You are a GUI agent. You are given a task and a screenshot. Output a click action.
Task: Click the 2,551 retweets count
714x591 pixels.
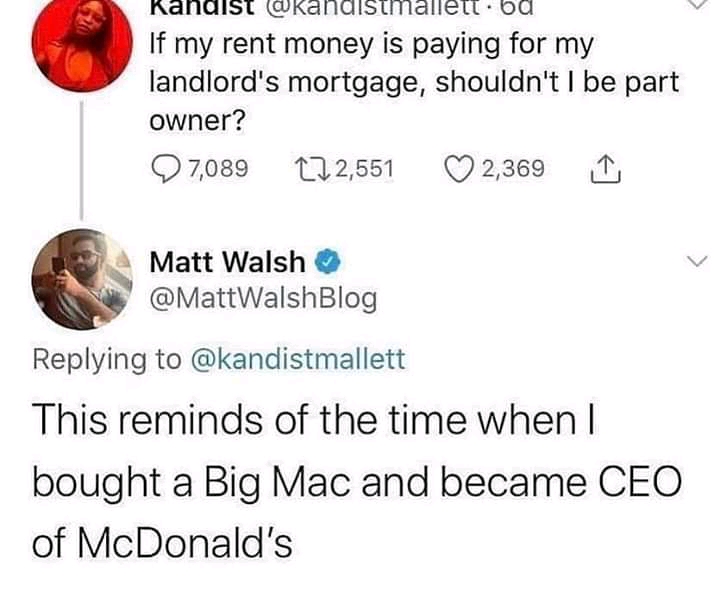pyautogui.click(x=365, y=168)
